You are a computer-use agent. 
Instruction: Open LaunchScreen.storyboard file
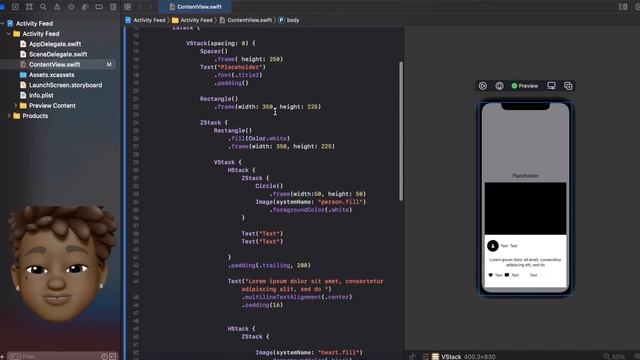65,85
